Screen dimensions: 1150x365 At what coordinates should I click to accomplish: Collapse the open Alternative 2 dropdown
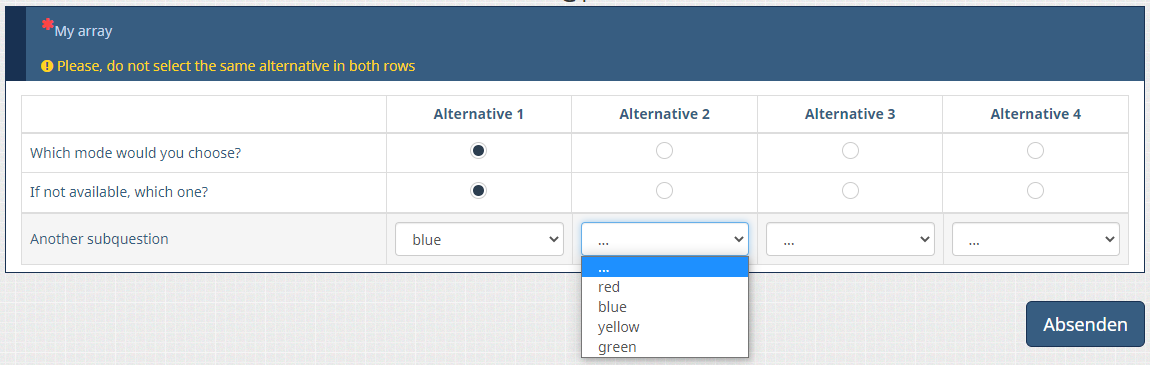coord(664,239)
